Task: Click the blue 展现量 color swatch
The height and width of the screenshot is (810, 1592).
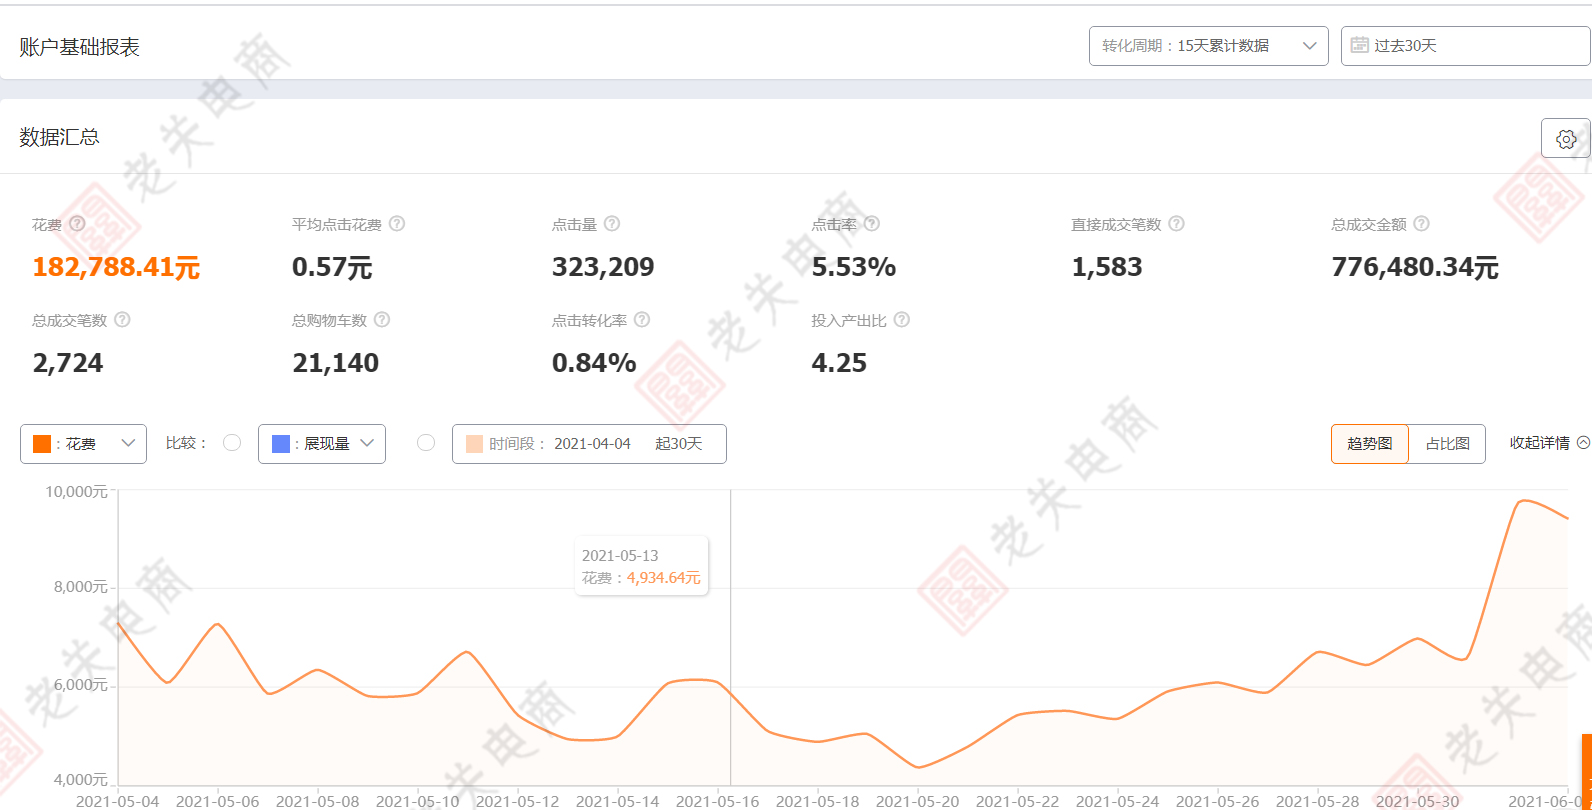Action: [x=281, y=444]
